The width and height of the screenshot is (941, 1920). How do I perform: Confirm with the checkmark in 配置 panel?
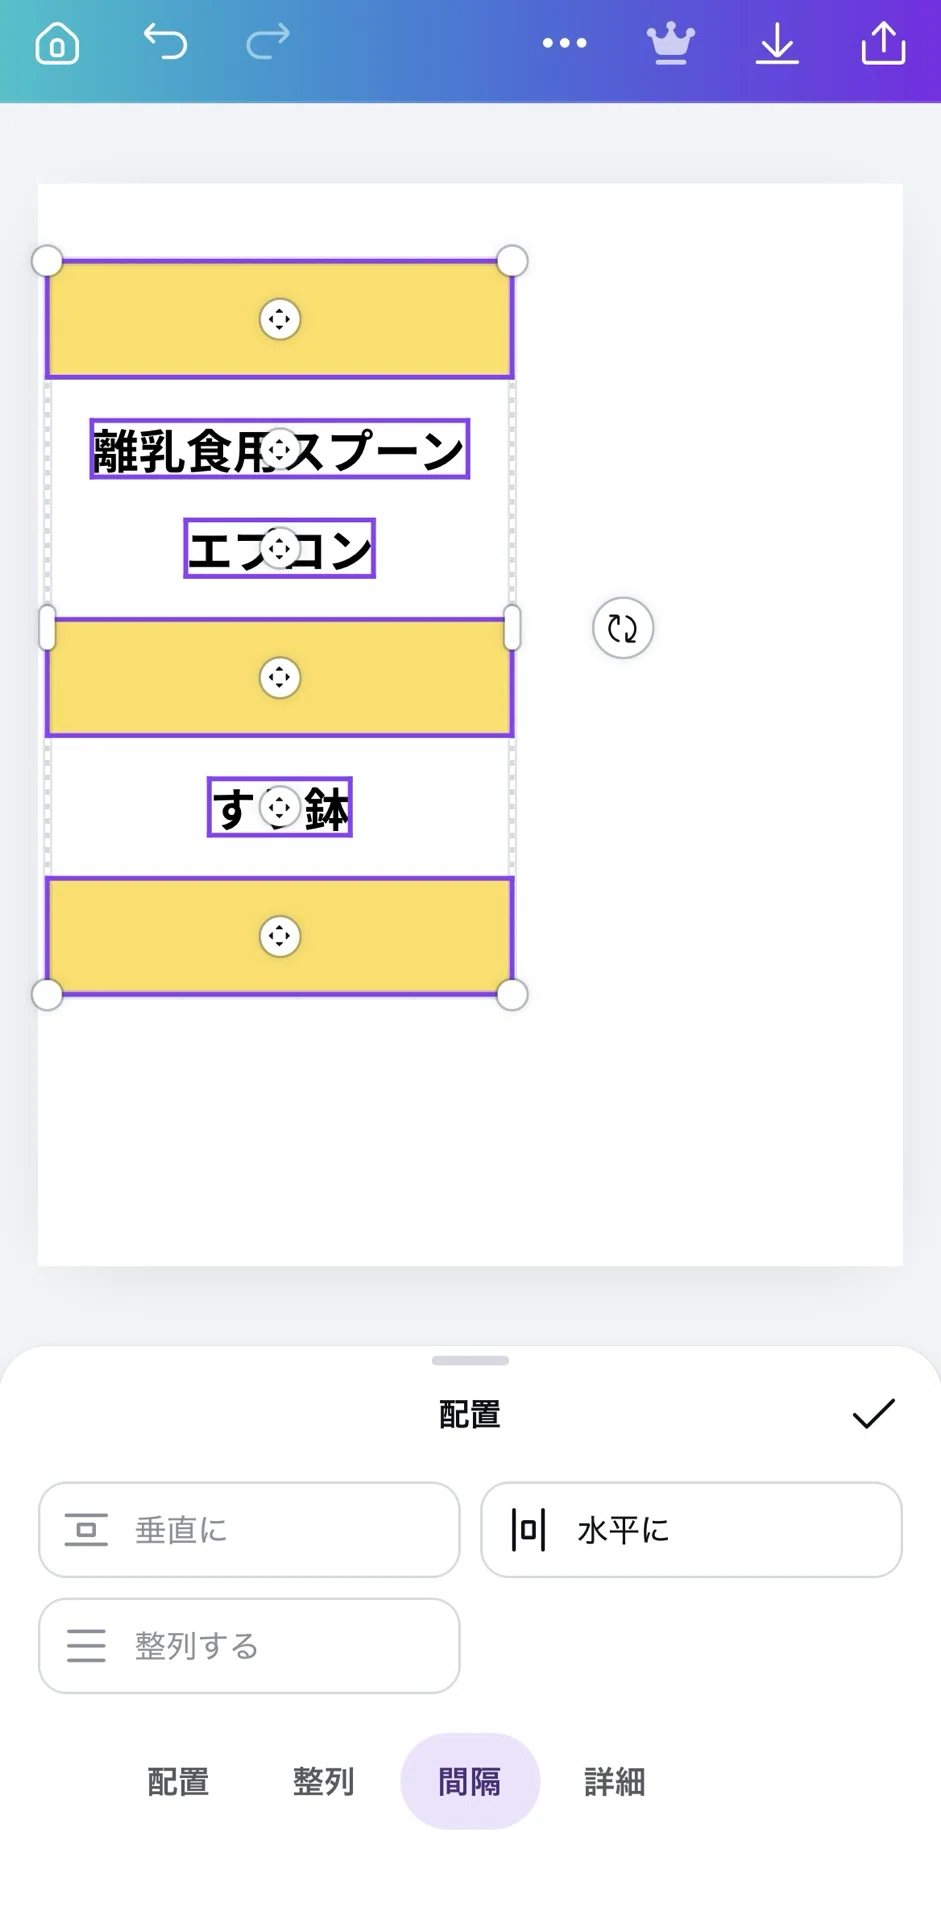[873, 1413]
